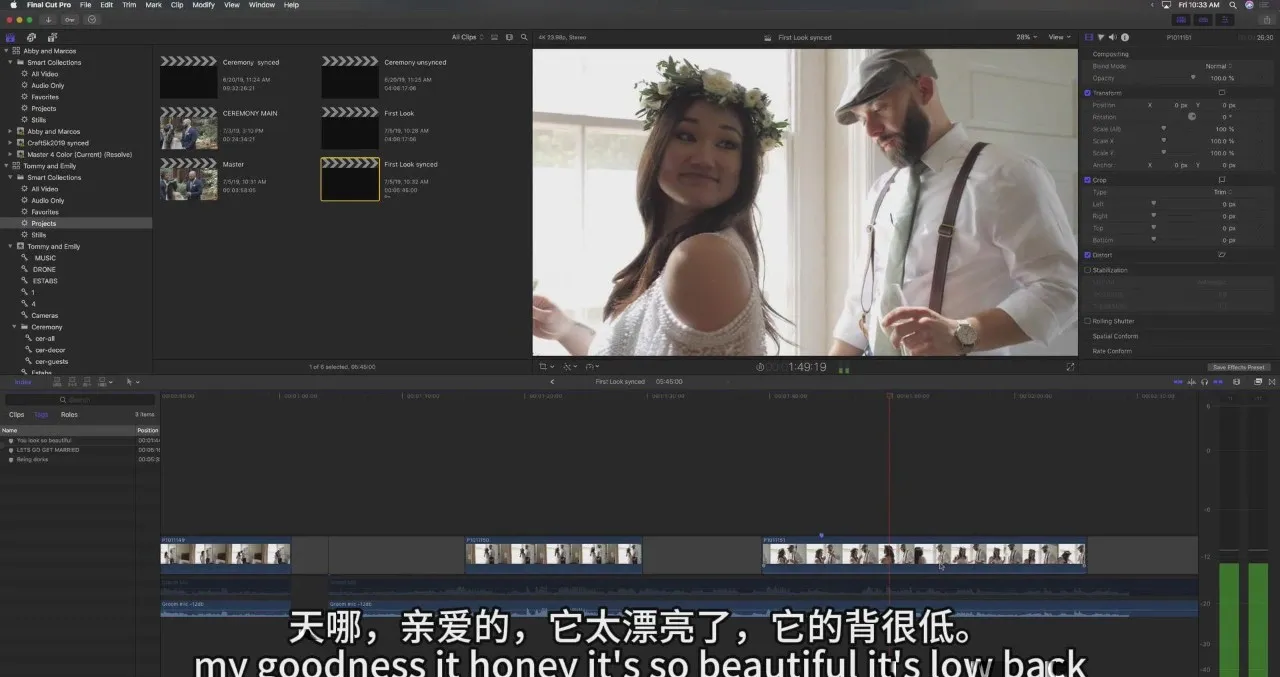This screenshot has width=1280, height=677.
Task: Toggle the timeline panel visibility button
Action: coord(1203,19)
